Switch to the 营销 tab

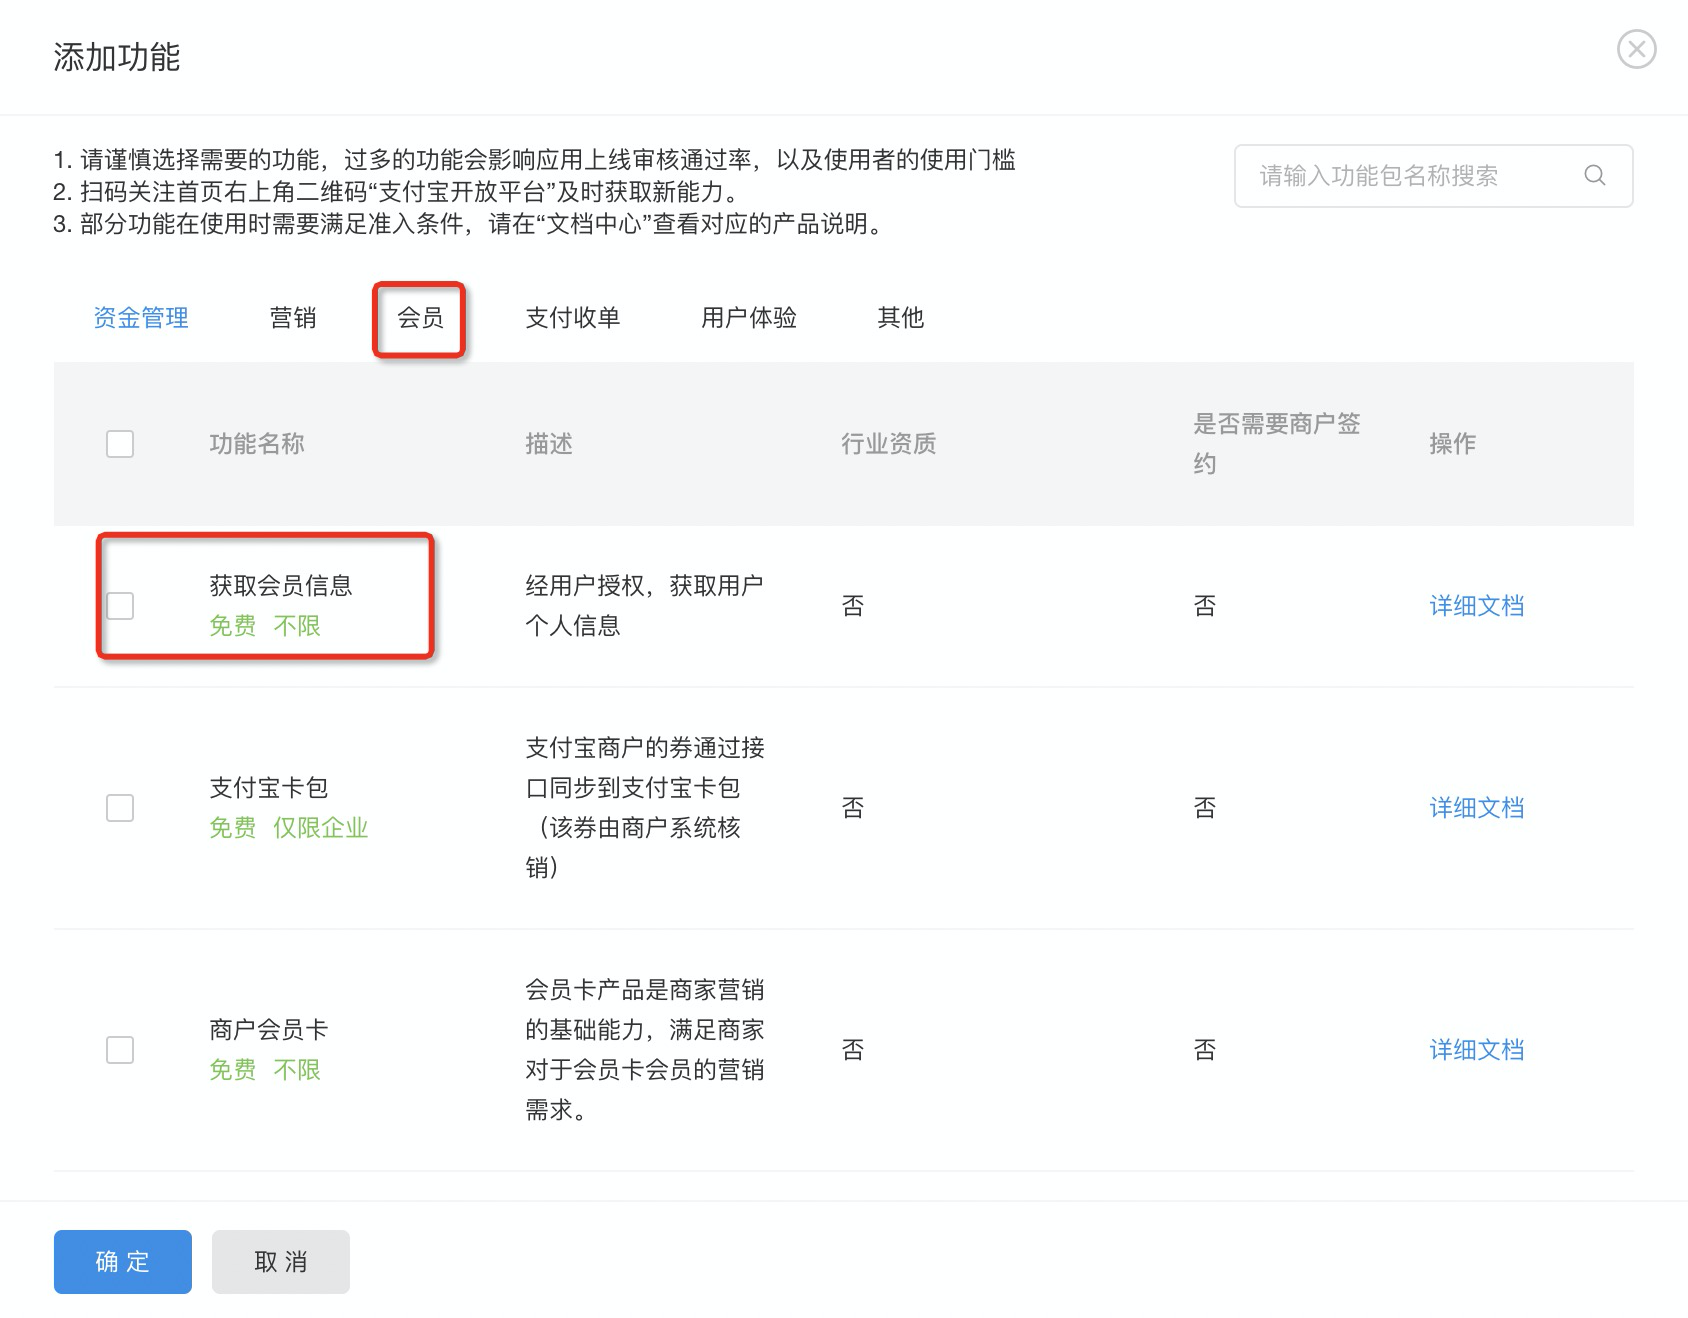click(x=293, y=318)
